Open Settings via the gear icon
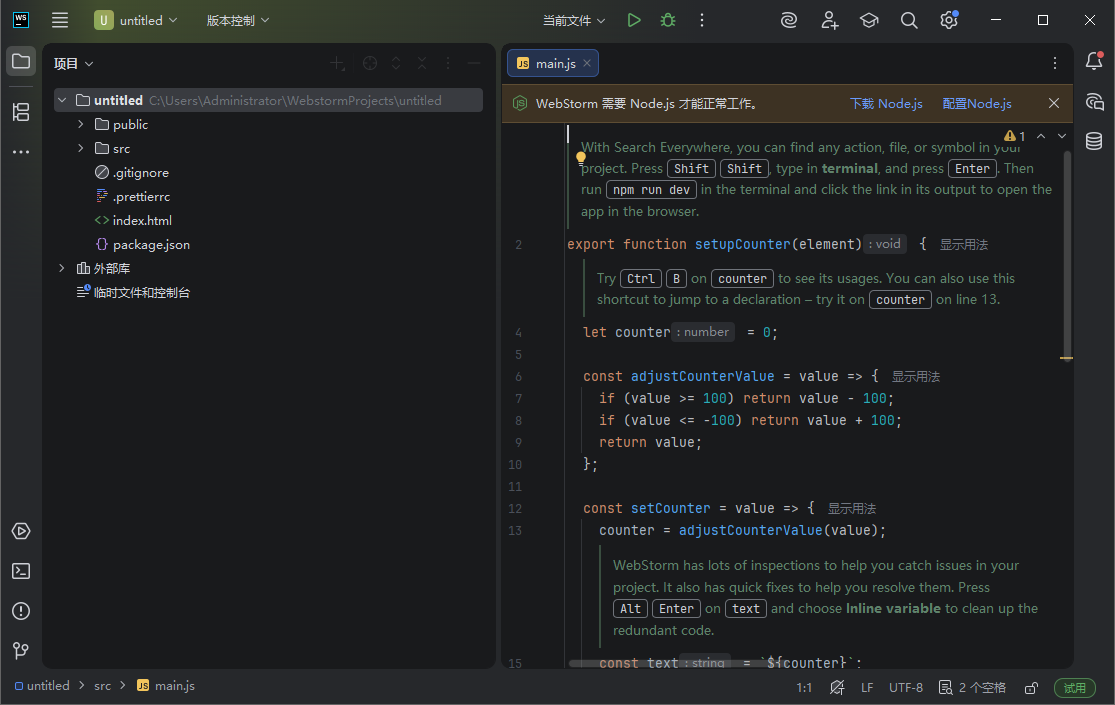Viewport: 1115px width, 705px height. click(948, 19)
